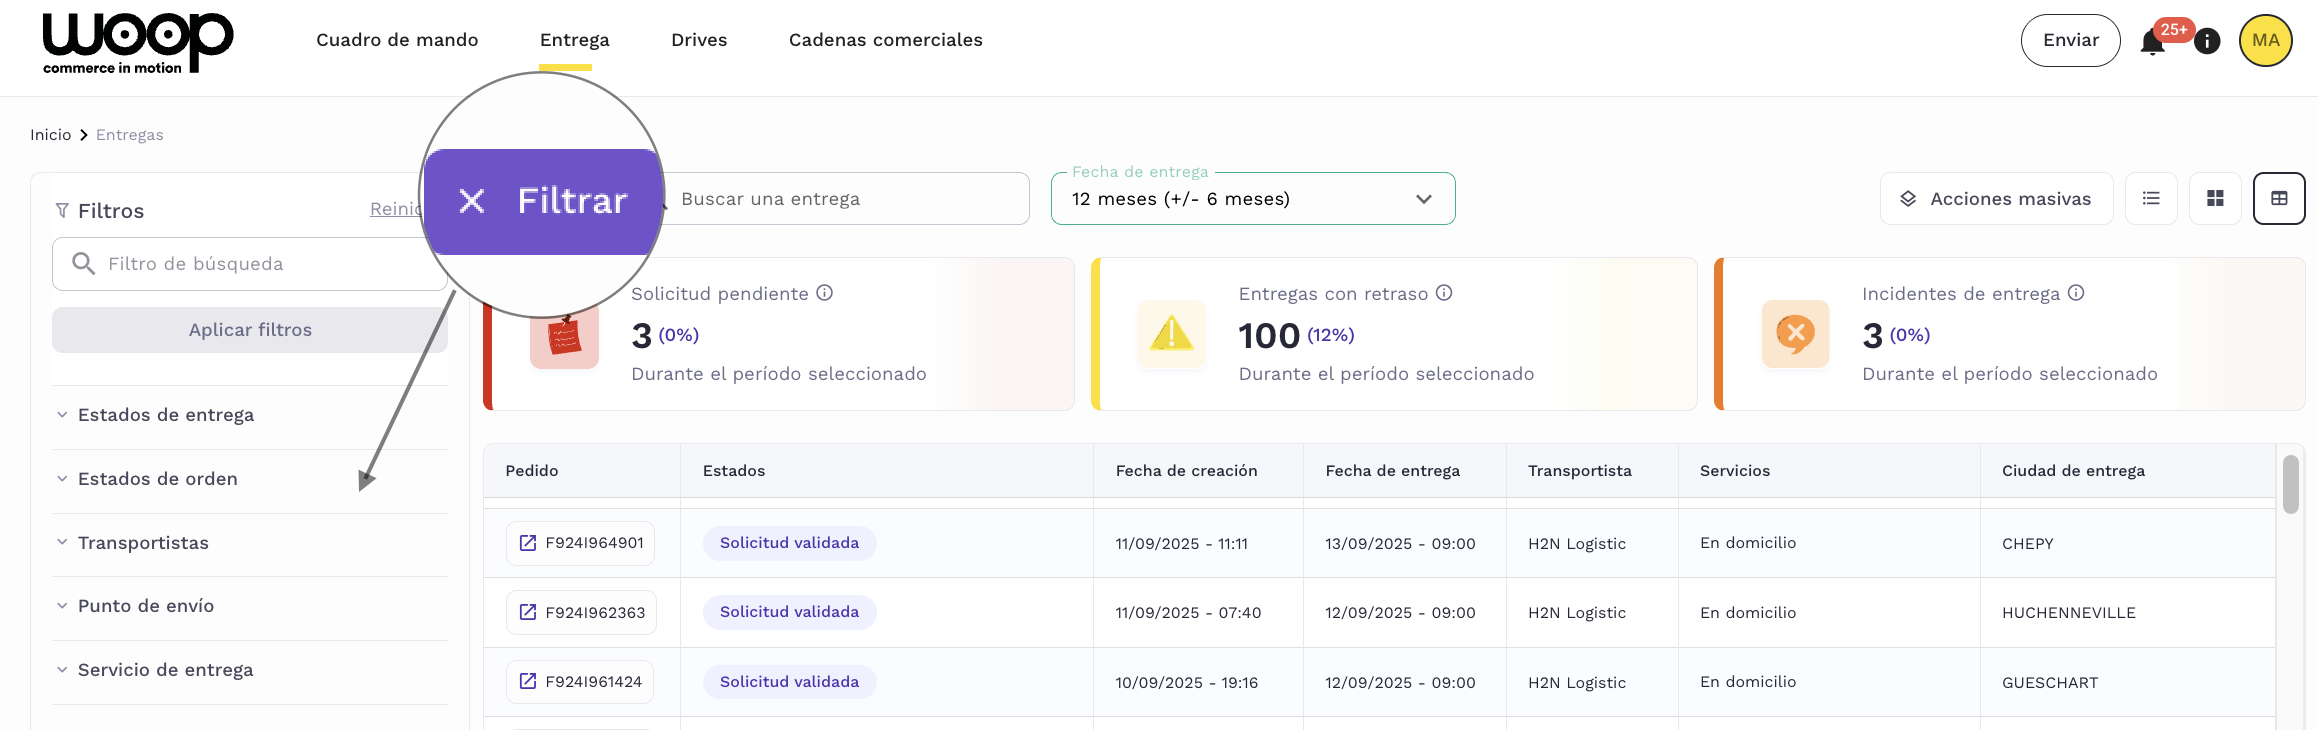This screenshot has height=730, width=2318.
Task: Open Cadenas comerciales menu item
Action: point(885,40)
